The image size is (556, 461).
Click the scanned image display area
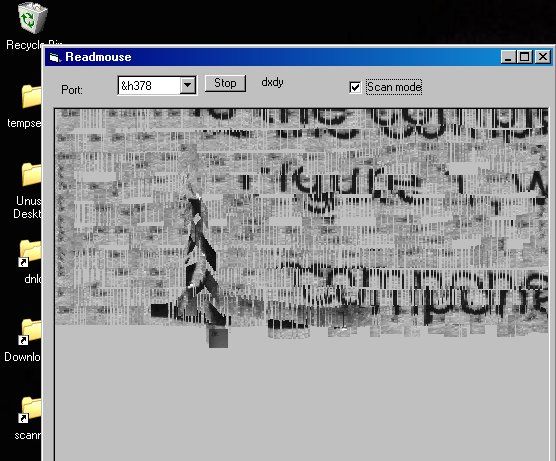click(301, 284)
